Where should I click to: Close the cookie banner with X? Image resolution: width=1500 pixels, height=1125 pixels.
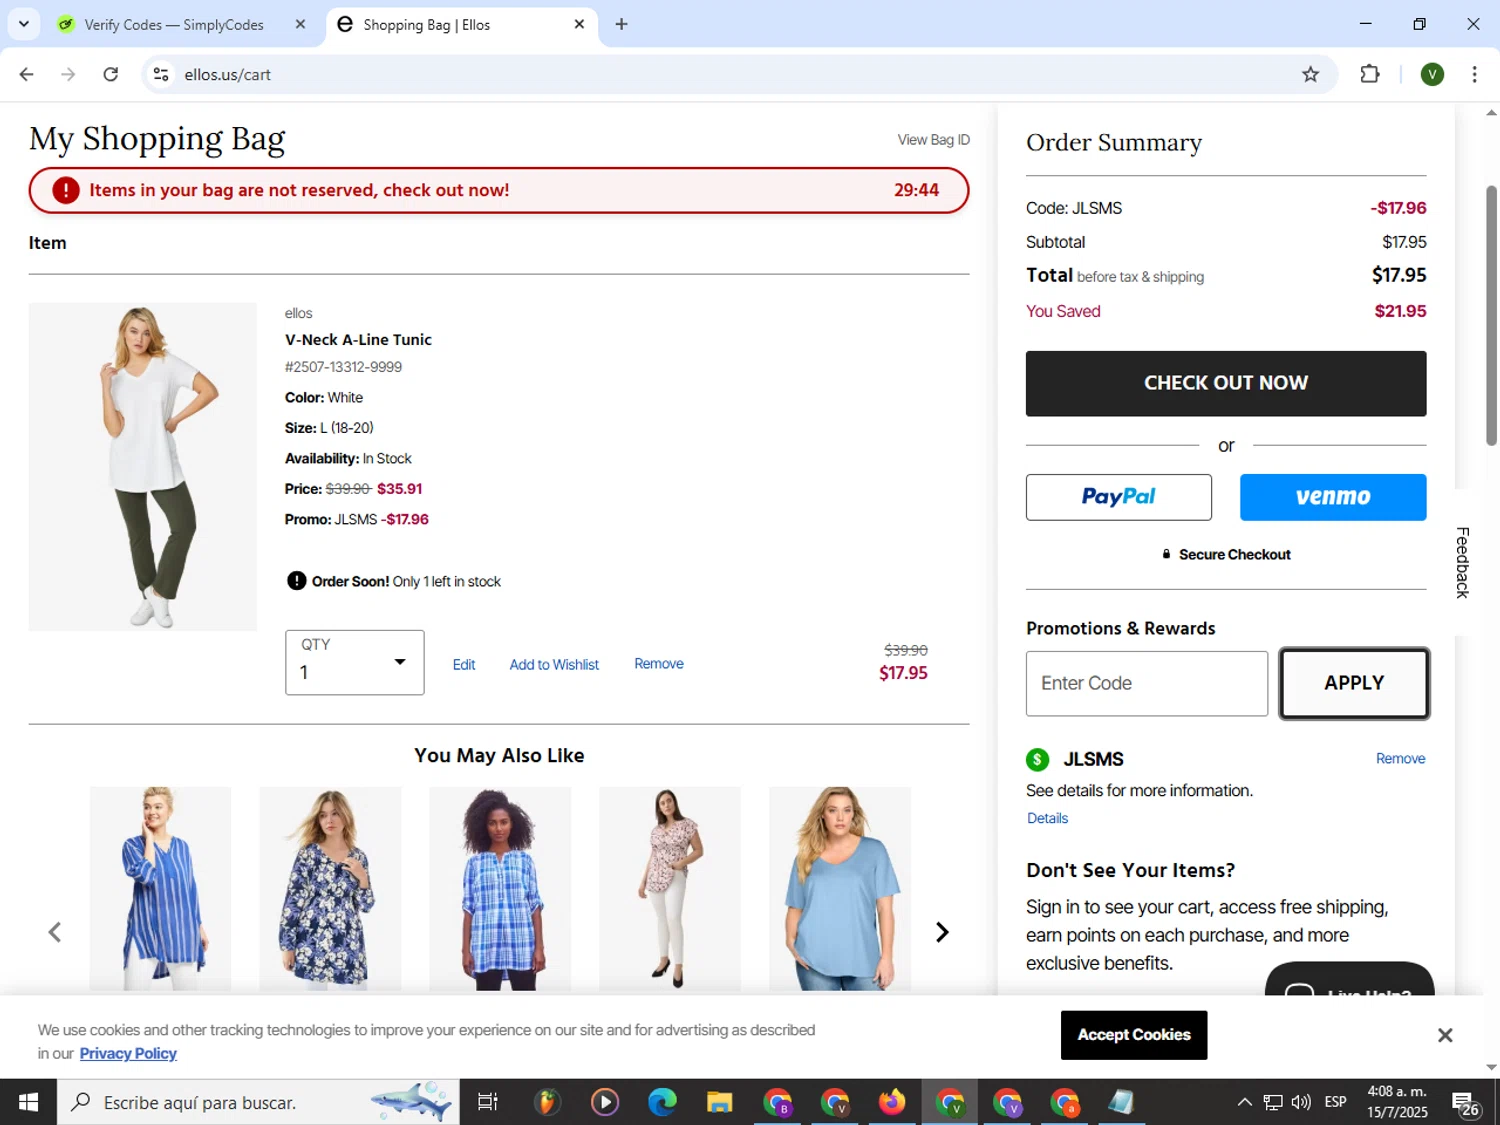coord(1445,1036)
